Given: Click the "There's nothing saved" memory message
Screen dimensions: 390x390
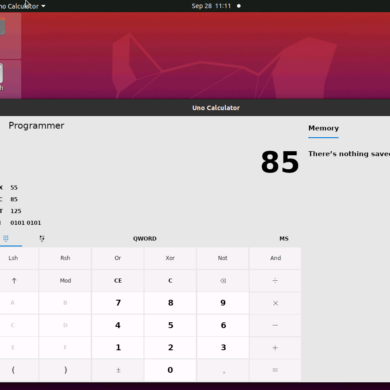Looking at the screenshot, I should (349, 154).
